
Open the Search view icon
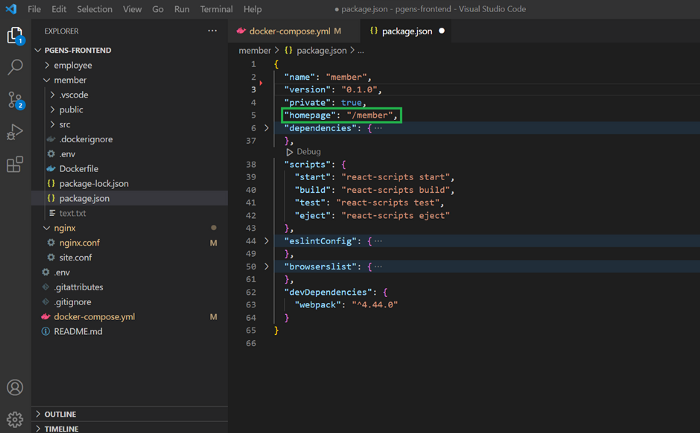[15, 67]
